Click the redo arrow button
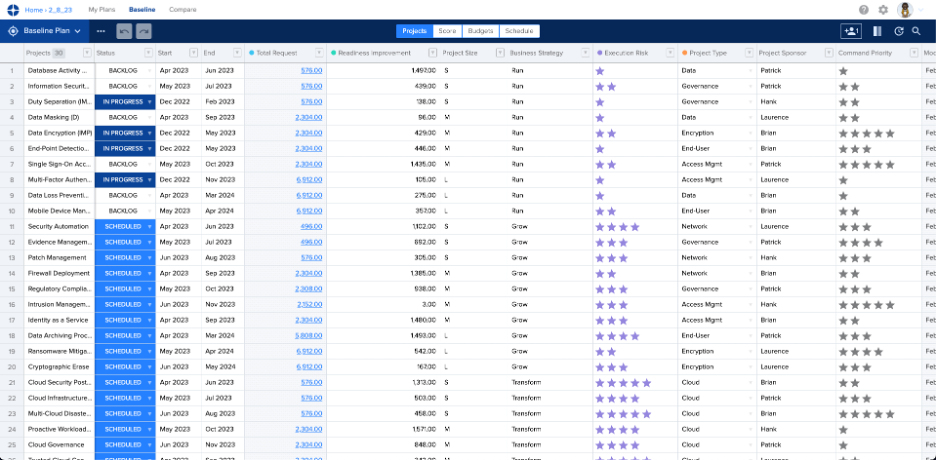 tap(143, 31)
